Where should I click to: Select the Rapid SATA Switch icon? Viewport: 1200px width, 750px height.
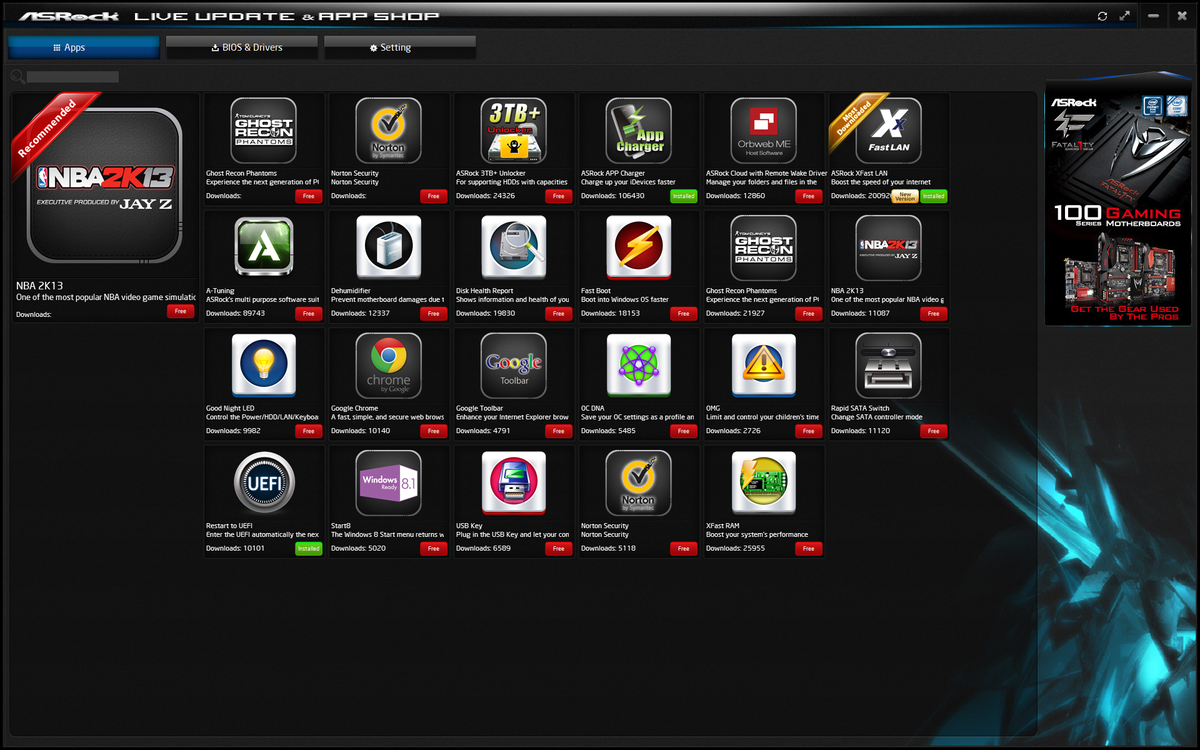click(888, 365)
